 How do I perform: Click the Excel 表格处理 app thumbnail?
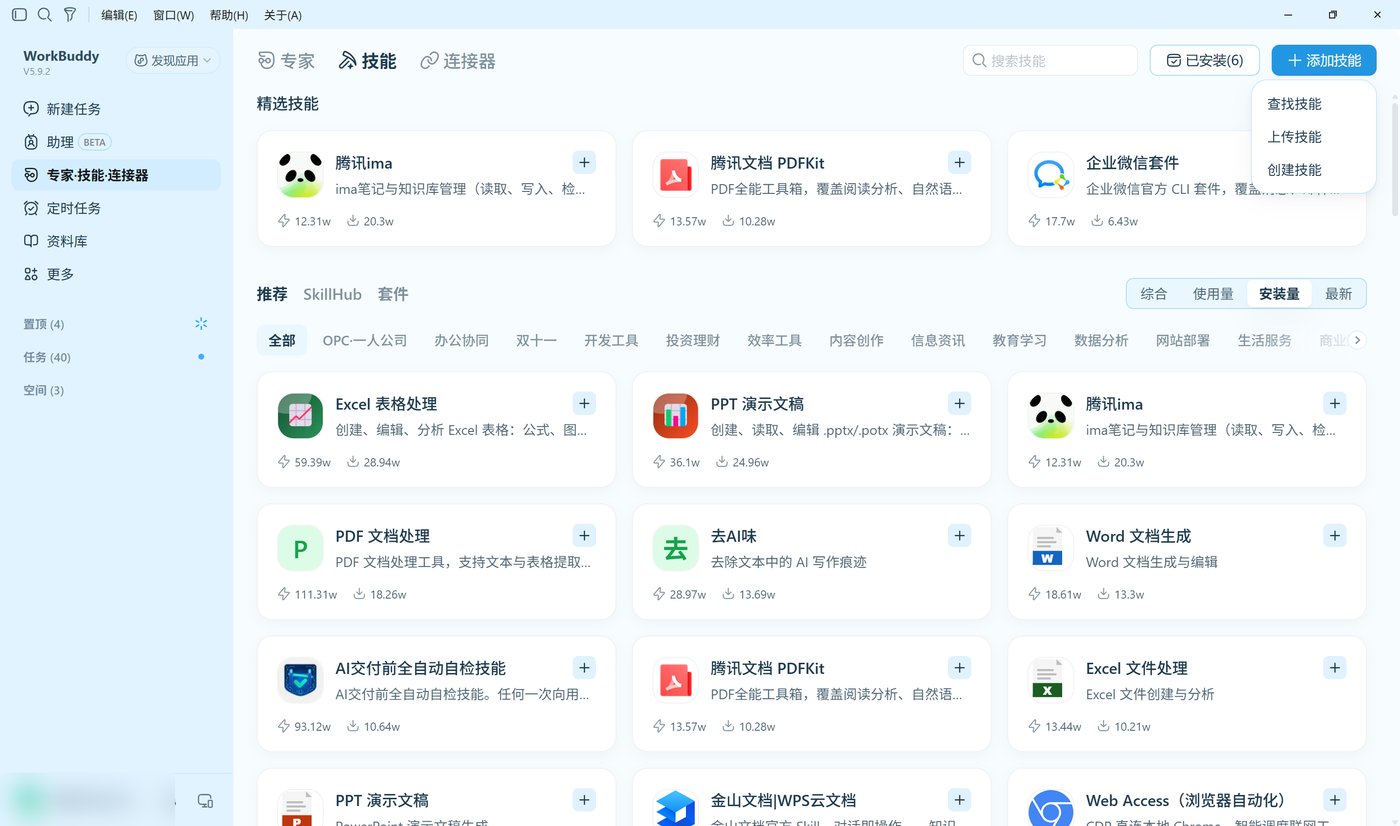point(300,416)
